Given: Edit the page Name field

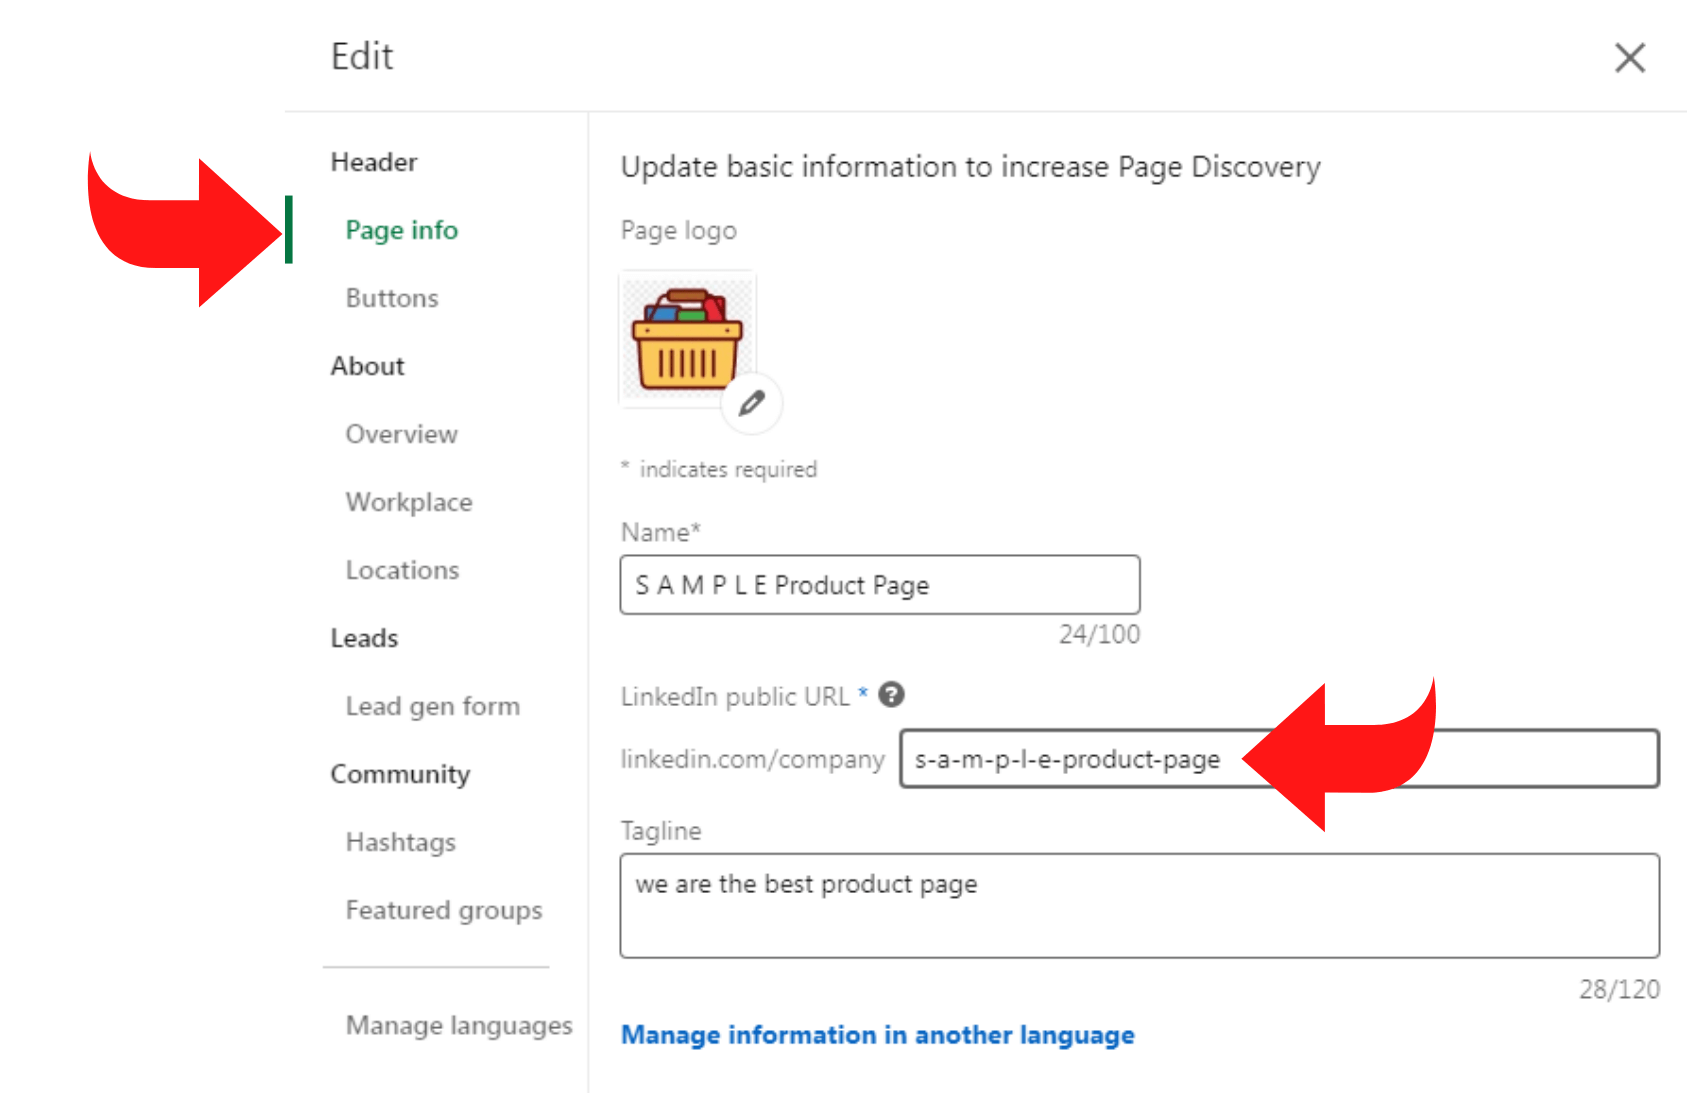Looking at the screenshot, I should pyautogui.click(x=879, y=584).
